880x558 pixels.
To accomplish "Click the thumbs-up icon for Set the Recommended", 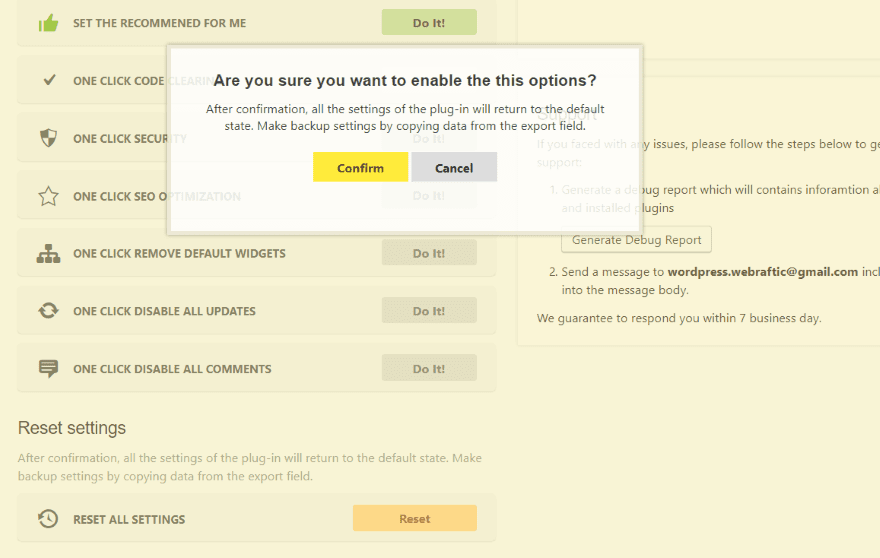I will tap(48, 23).
